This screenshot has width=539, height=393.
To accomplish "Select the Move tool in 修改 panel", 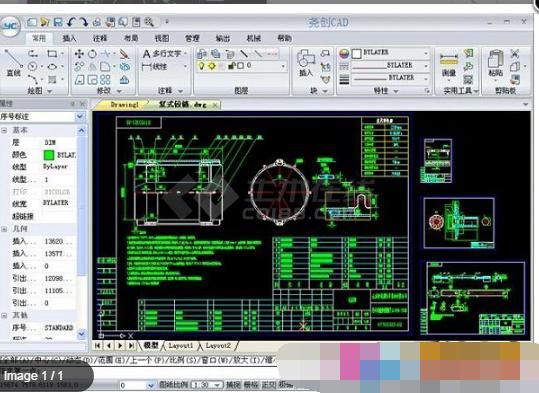I will [79, 54].
